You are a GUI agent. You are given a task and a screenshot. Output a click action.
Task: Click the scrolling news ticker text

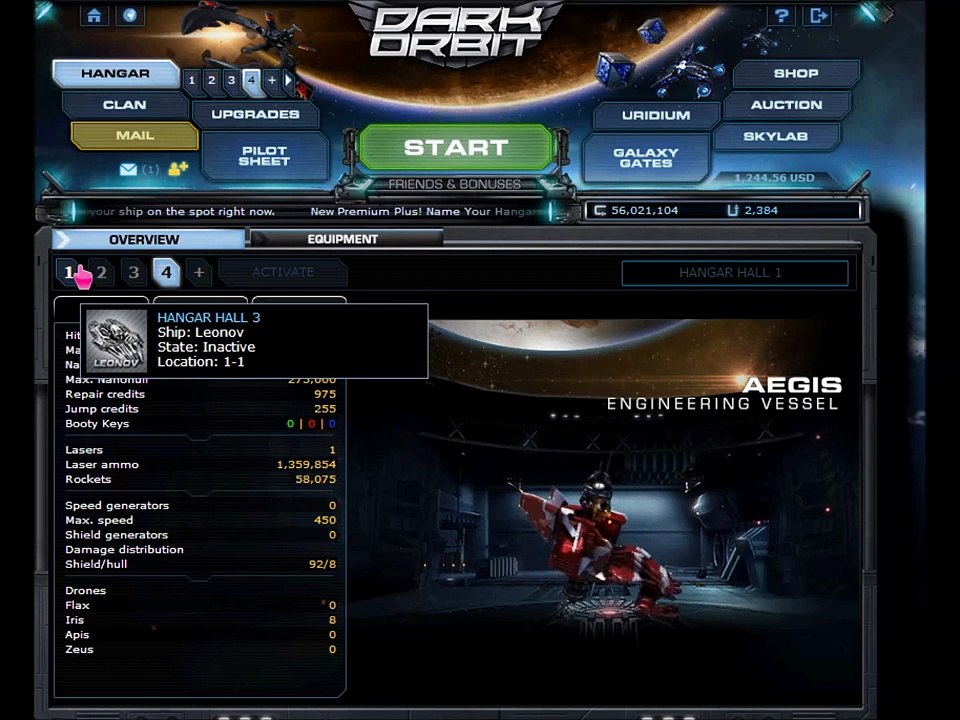(x=312, y=212)
